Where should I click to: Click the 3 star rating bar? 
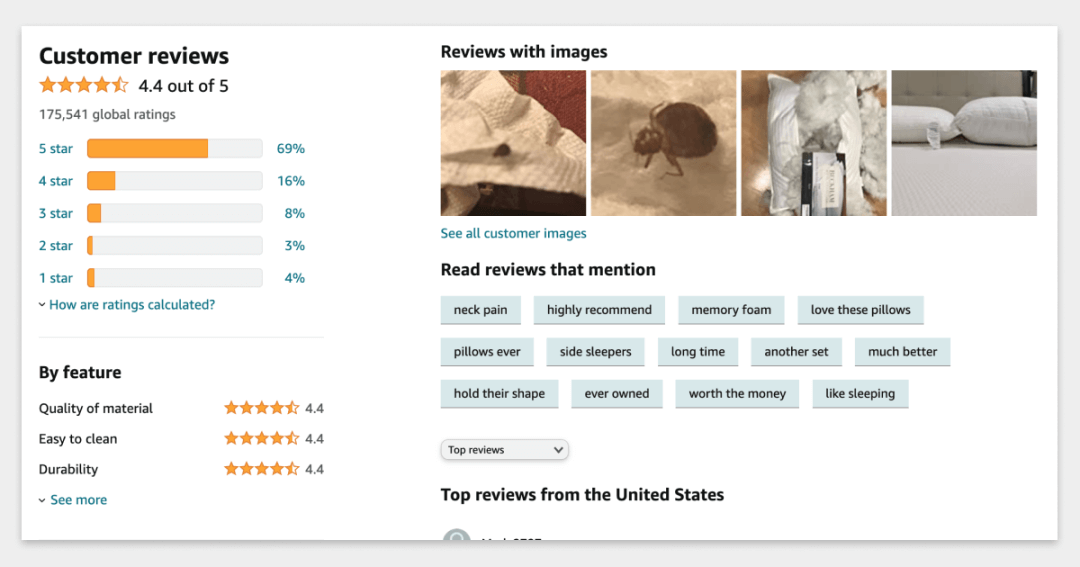[x=175, y=214]
